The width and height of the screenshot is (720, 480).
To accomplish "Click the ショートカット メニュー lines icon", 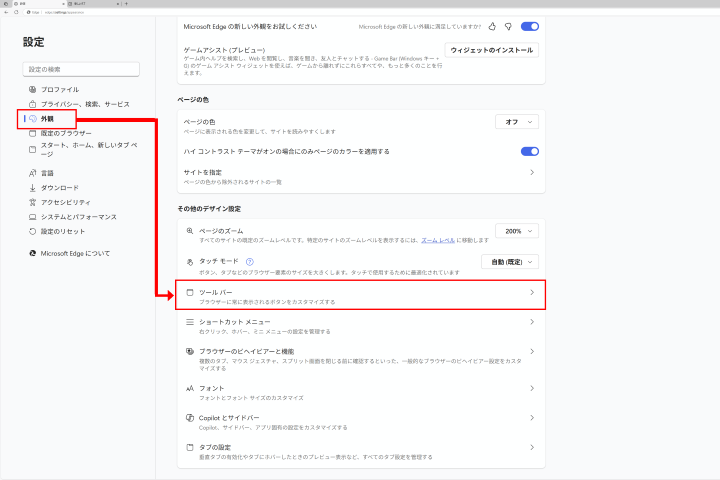I will pos(190,322).
